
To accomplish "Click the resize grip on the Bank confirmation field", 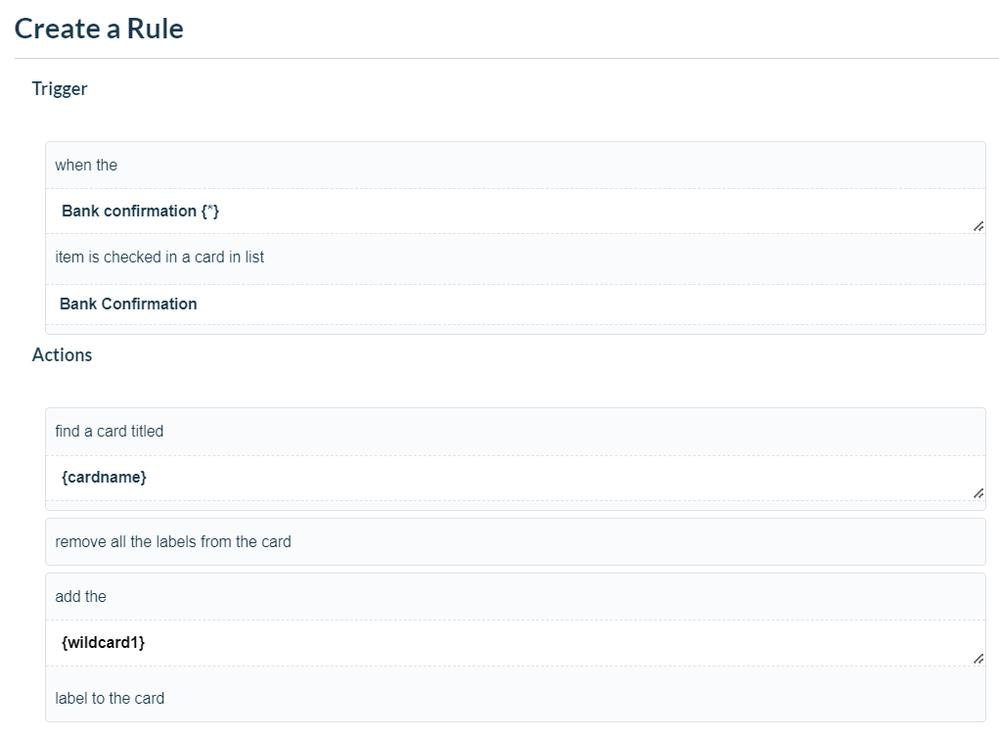I will (978, 226).
